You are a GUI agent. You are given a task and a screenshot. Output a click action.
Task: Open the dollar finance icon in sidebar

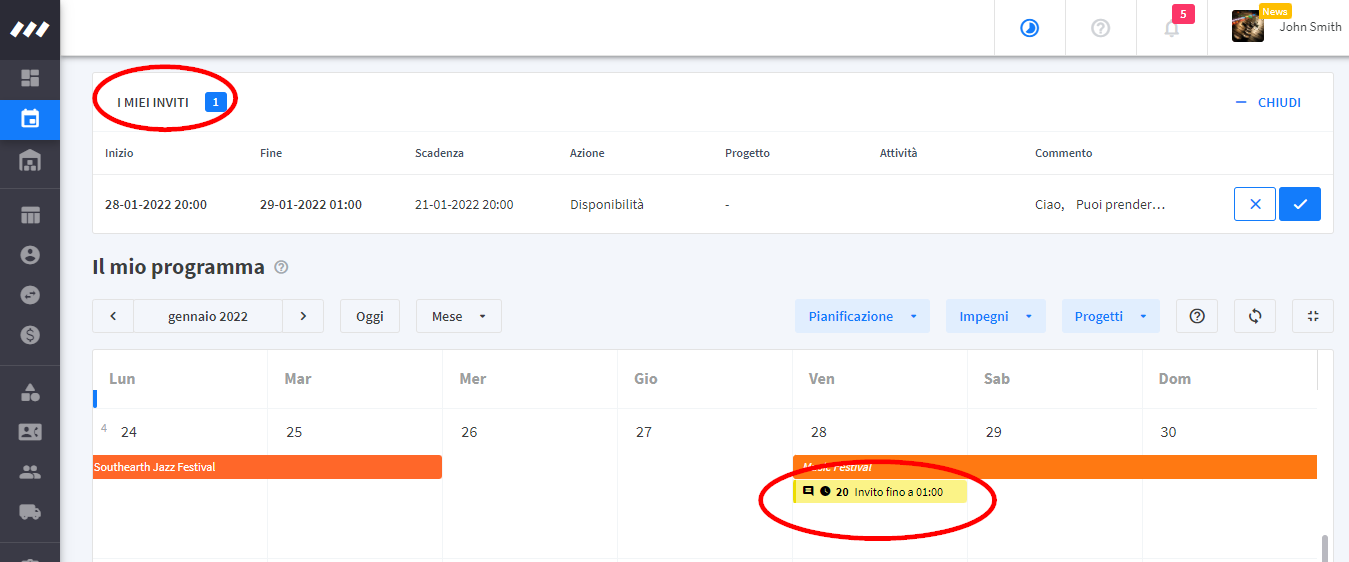30,335
